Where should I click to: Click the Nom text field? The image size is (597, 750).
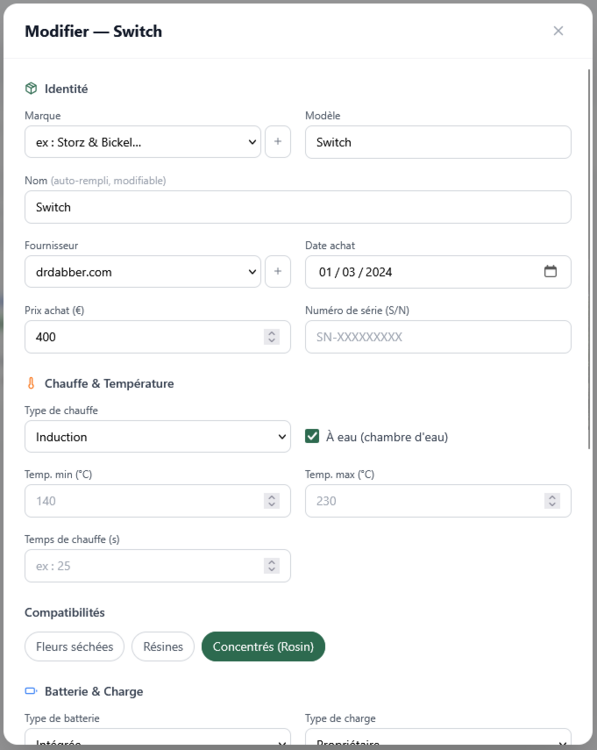298,207
